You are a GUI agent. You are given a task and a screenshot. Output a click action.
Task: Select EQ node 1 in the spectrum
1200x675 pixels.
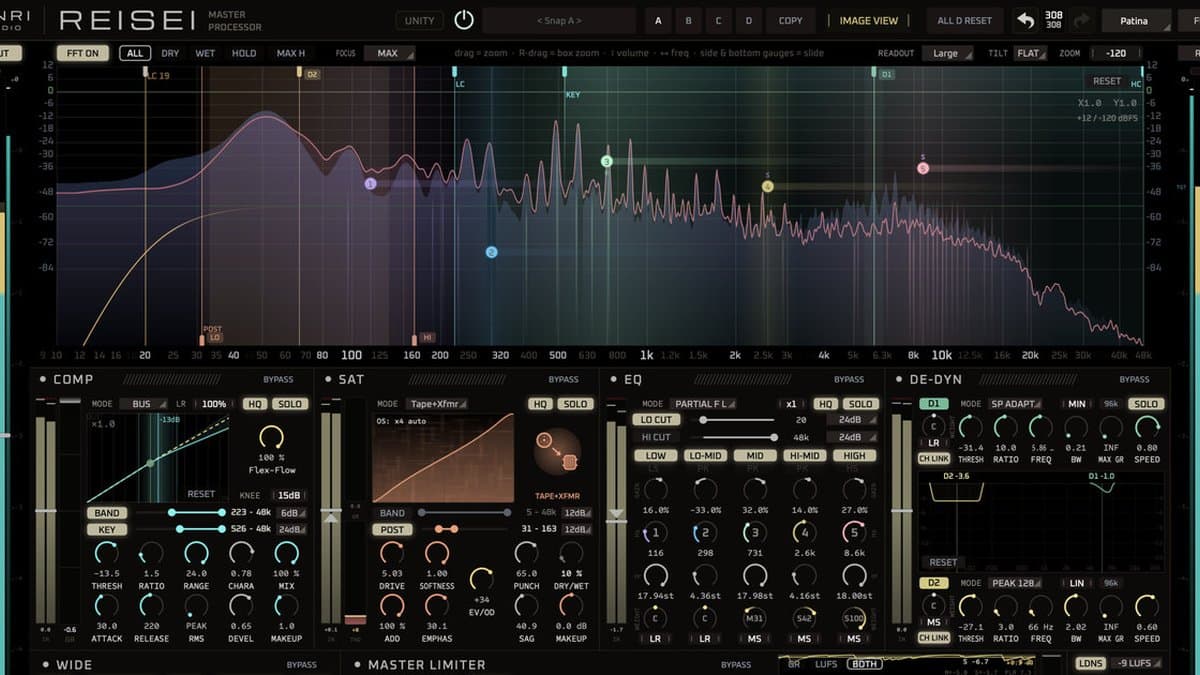(370, 184)
